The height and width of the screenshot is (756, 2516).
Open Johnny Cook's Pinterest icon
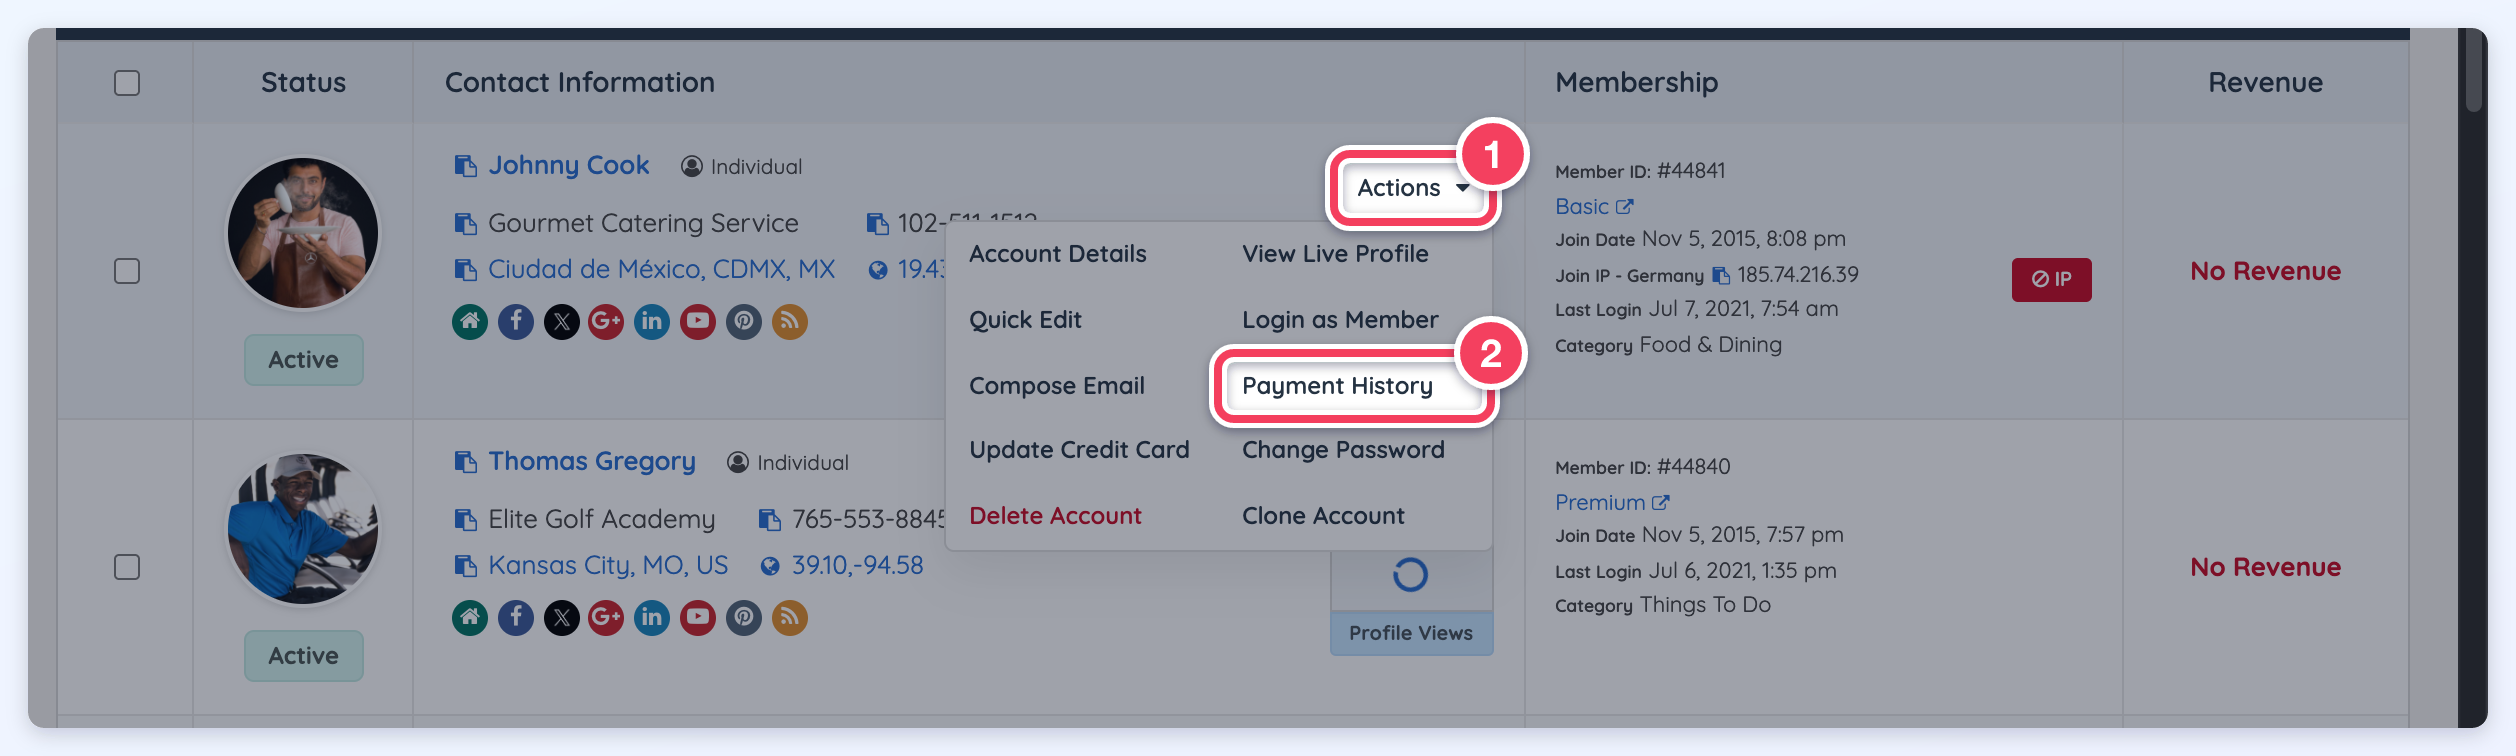744,321
